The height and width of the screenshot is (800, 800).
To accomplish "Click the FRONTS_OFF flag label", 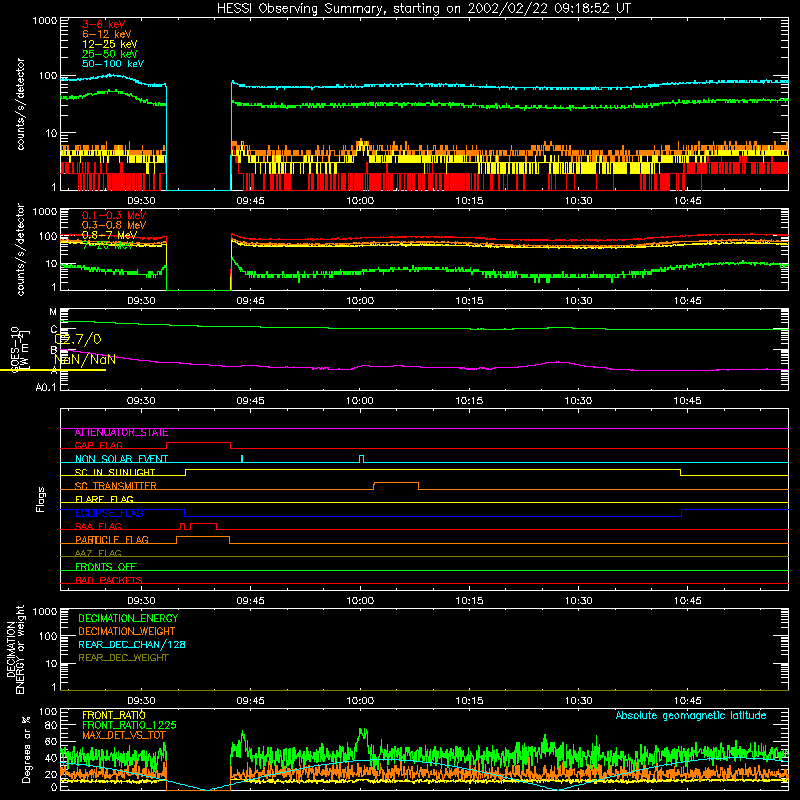I will (106, 567).
